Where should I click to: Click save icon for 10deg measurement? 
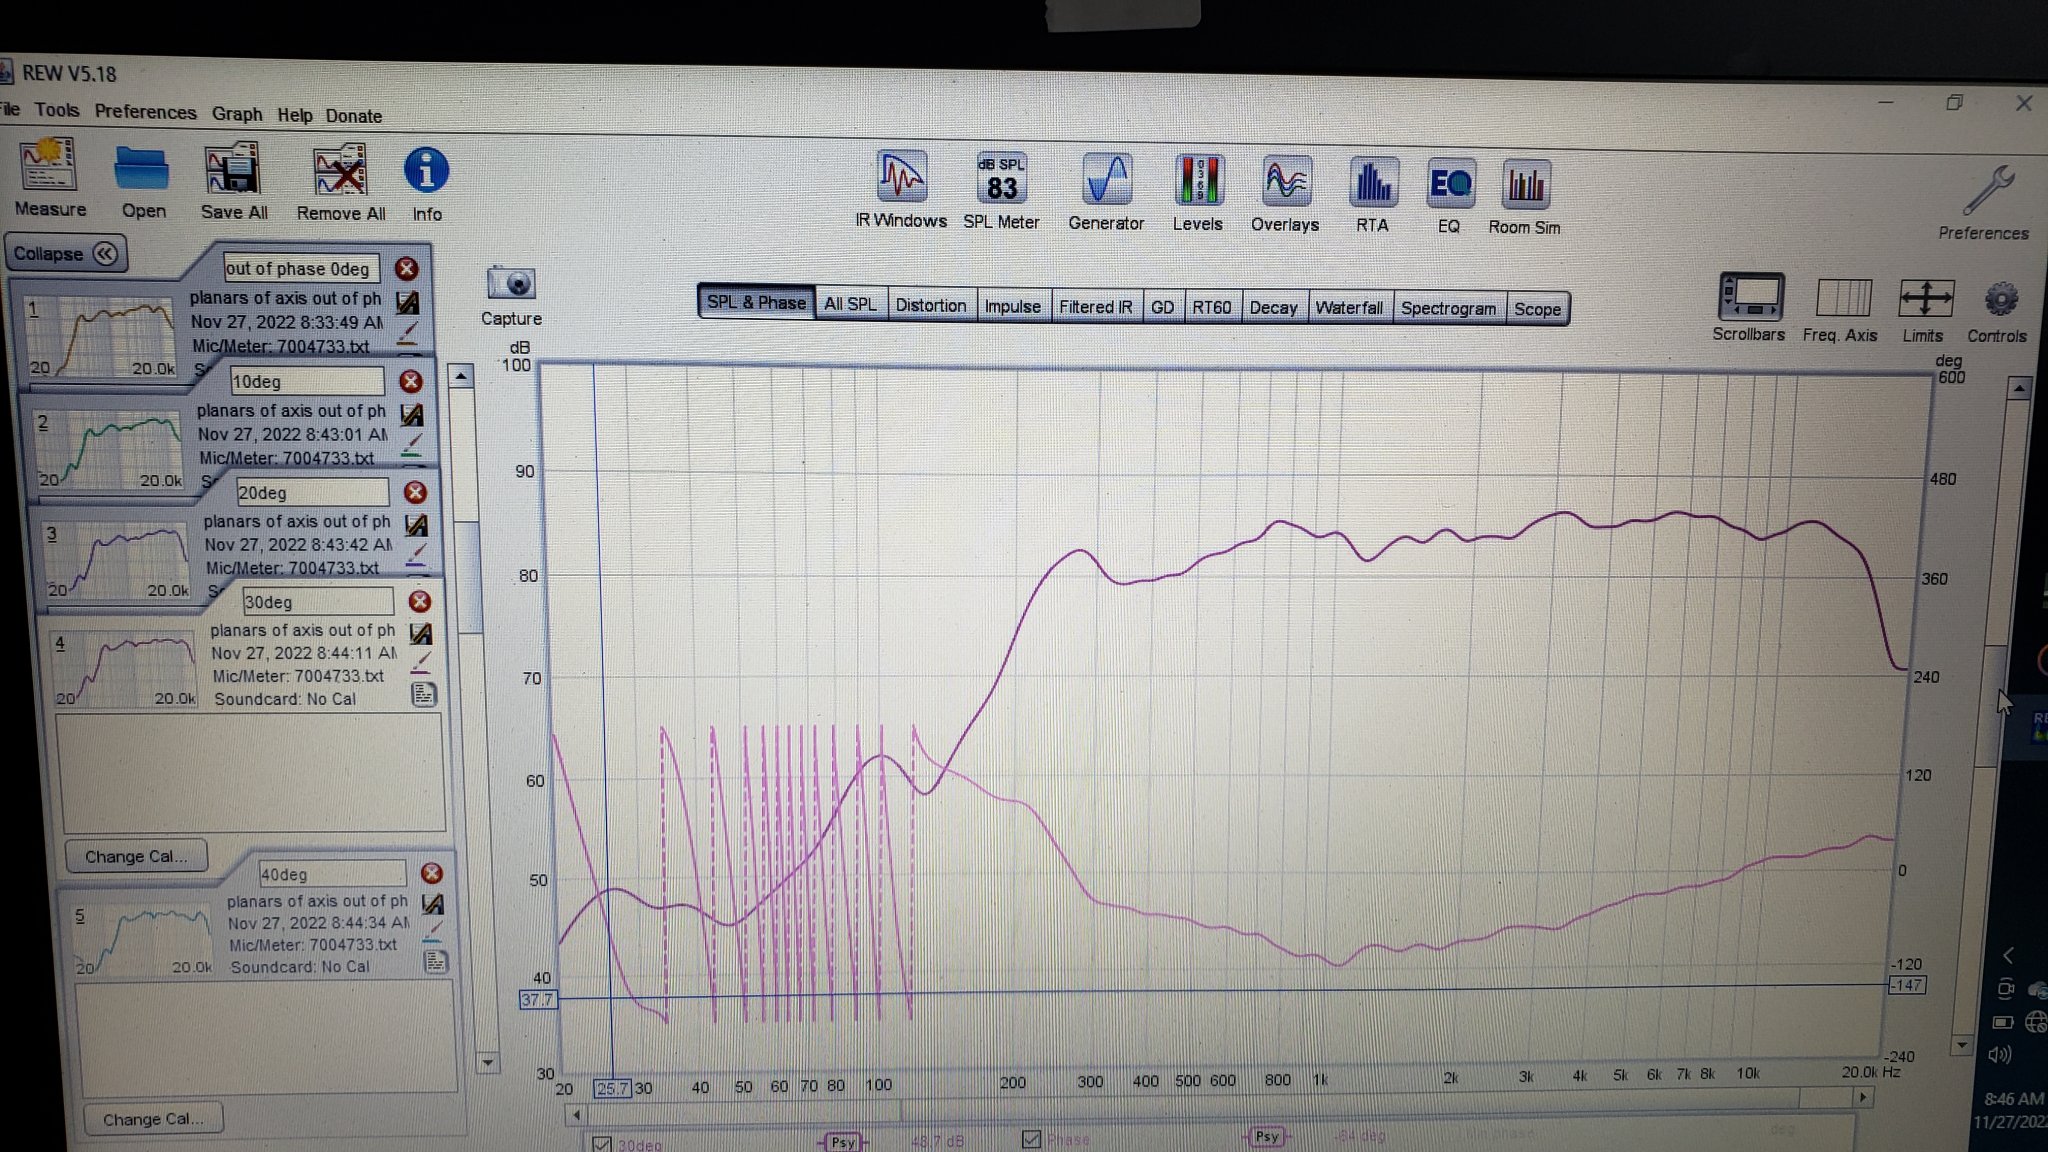coord(412,414)
